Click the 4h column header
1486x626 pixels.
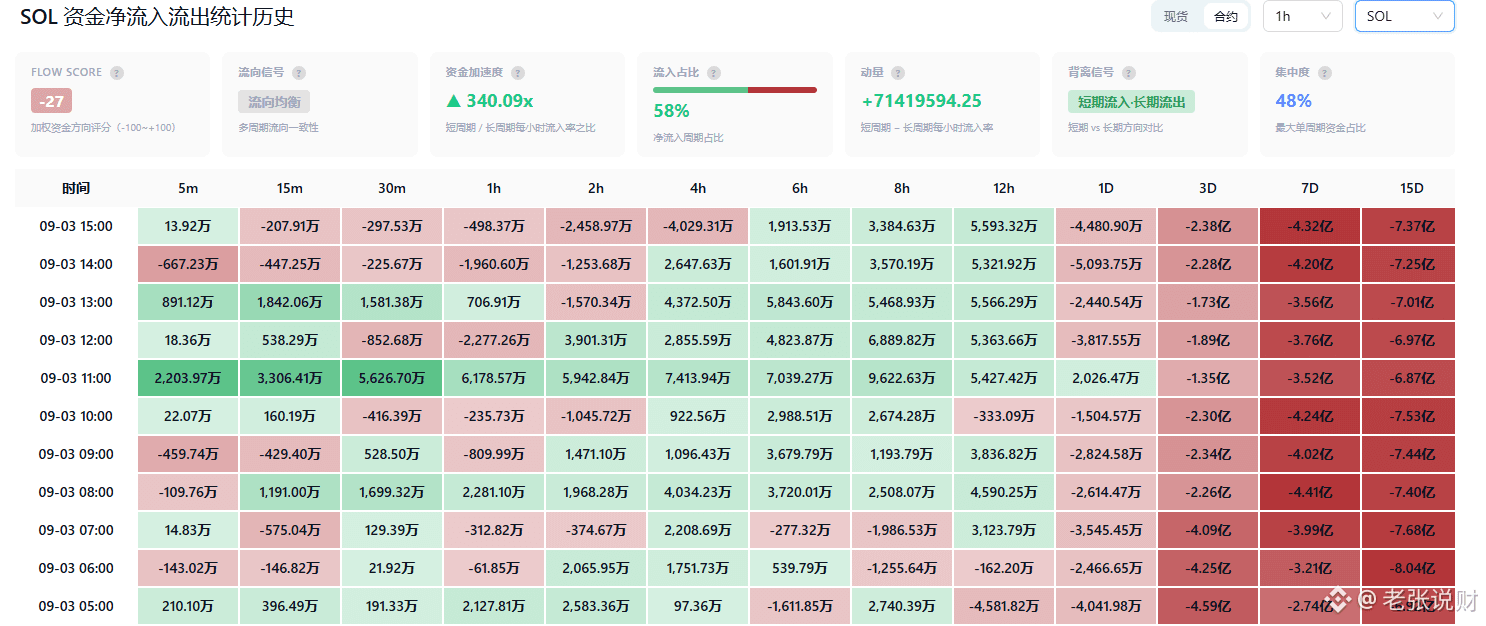tap(698, 188)
